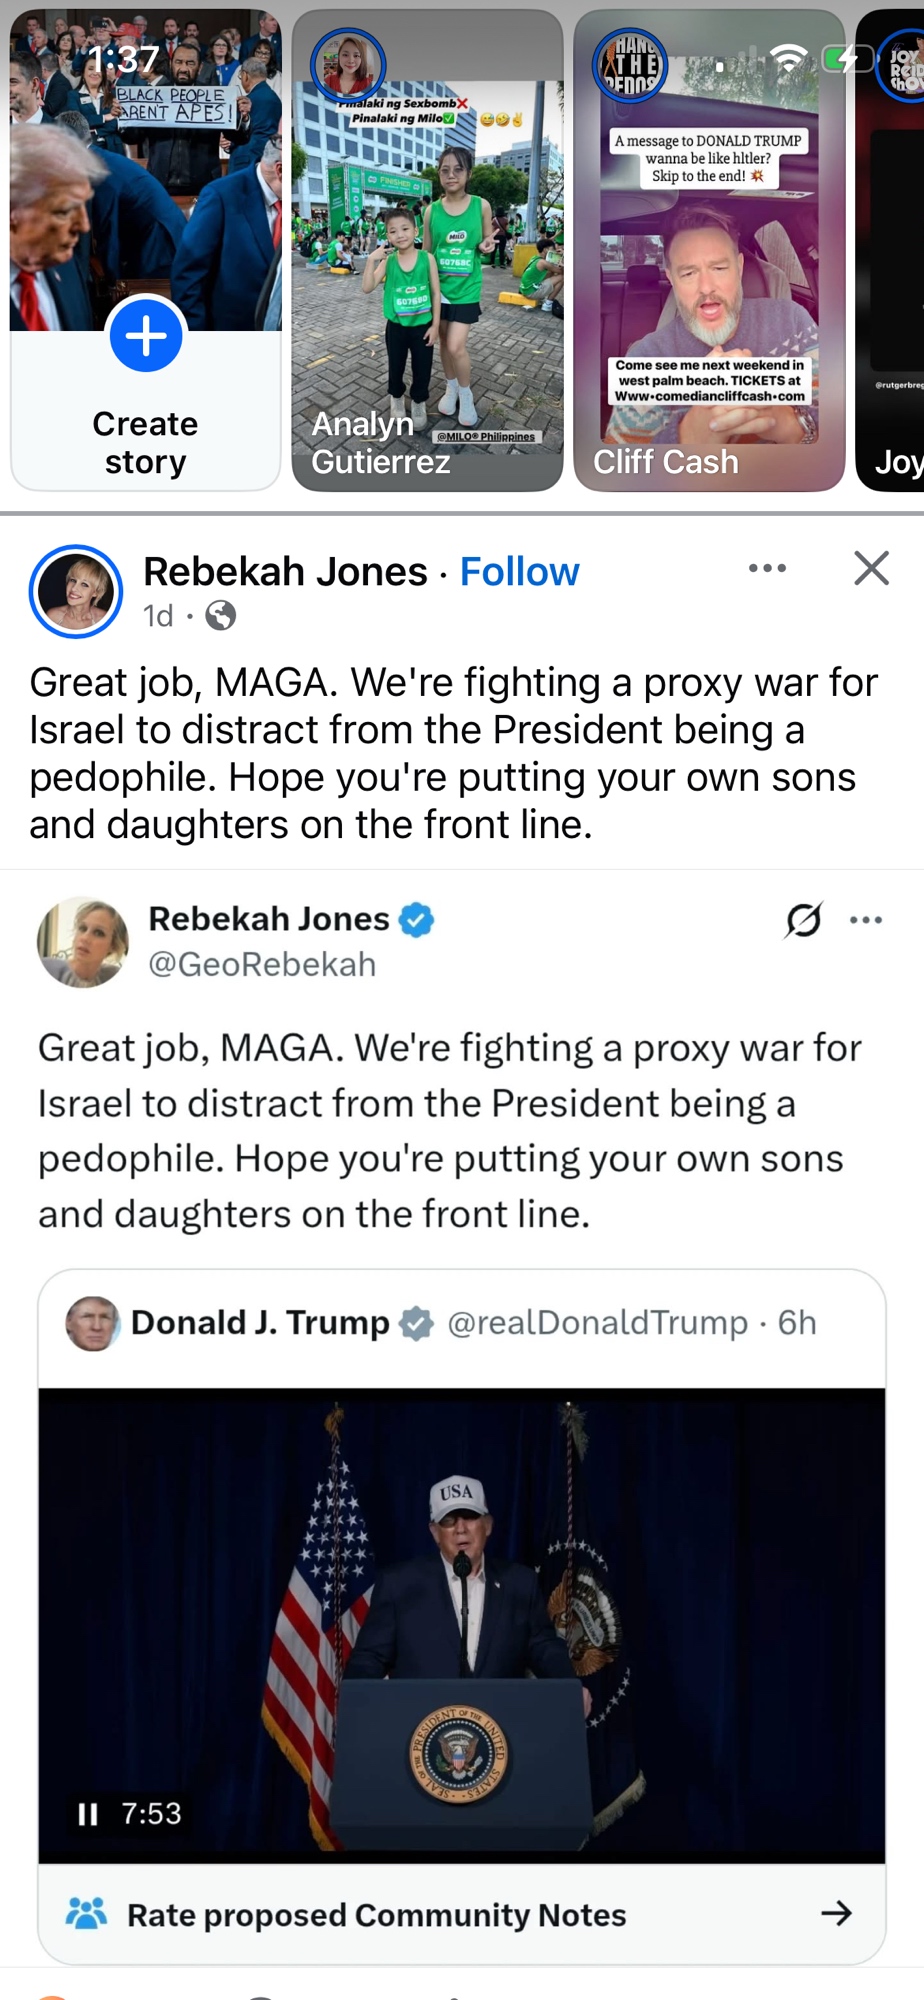The height and width of the screenshot is (2000, 924).
Task: Tap Rebekah Jones' Facebook profile picture
Action: (x=76, y=591)
